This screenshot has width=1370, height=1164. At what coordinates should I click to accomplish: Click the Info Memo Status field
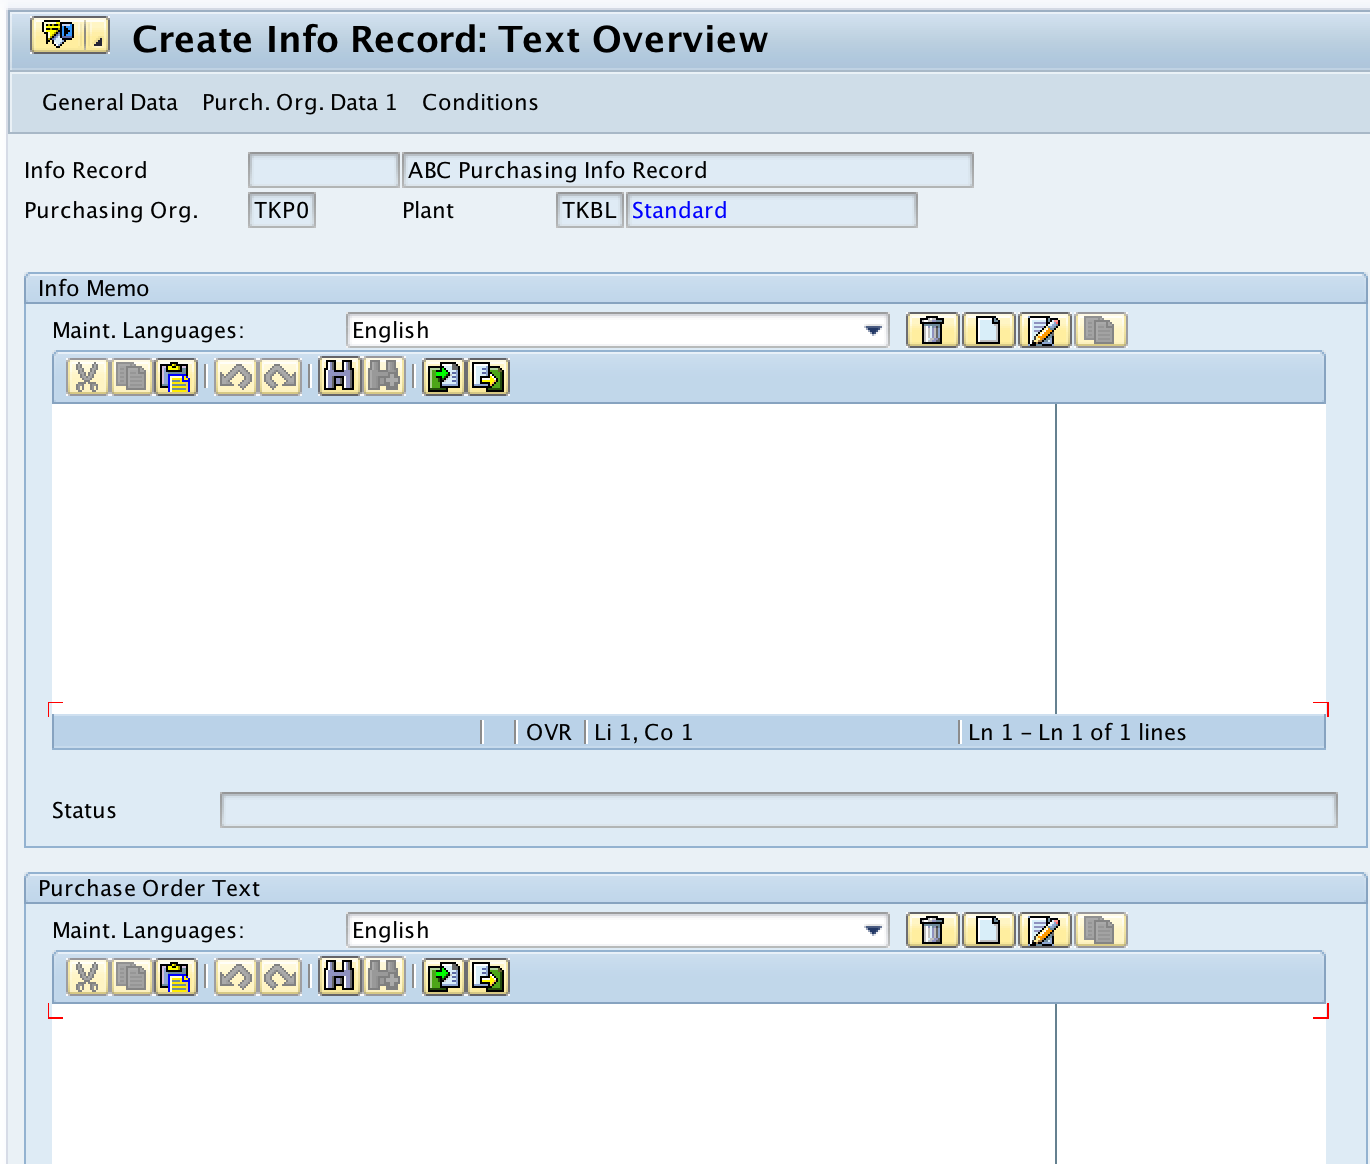click(x=778, y=810)
